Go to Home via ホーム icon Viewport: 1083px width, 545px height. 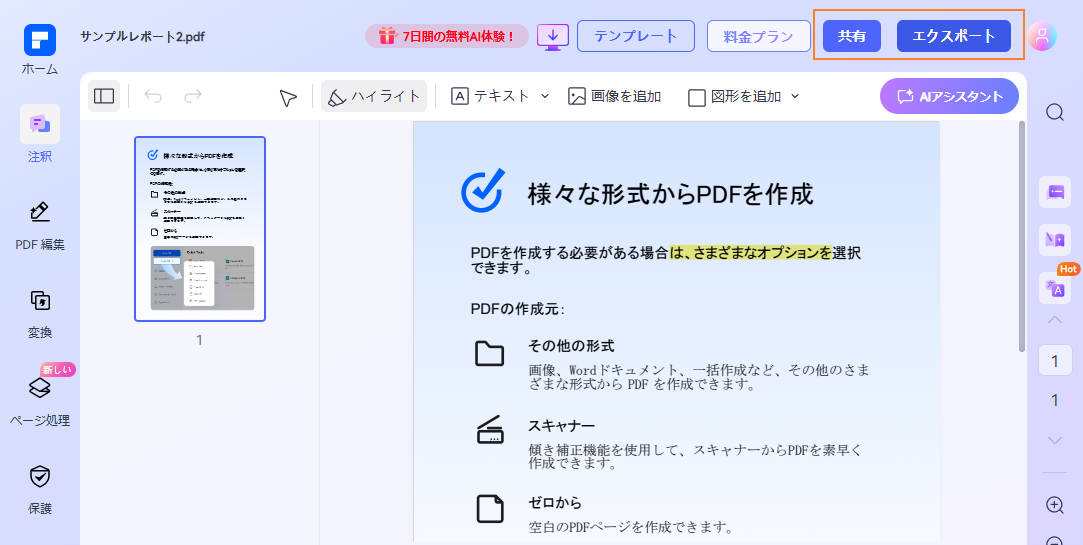[39, 48]
